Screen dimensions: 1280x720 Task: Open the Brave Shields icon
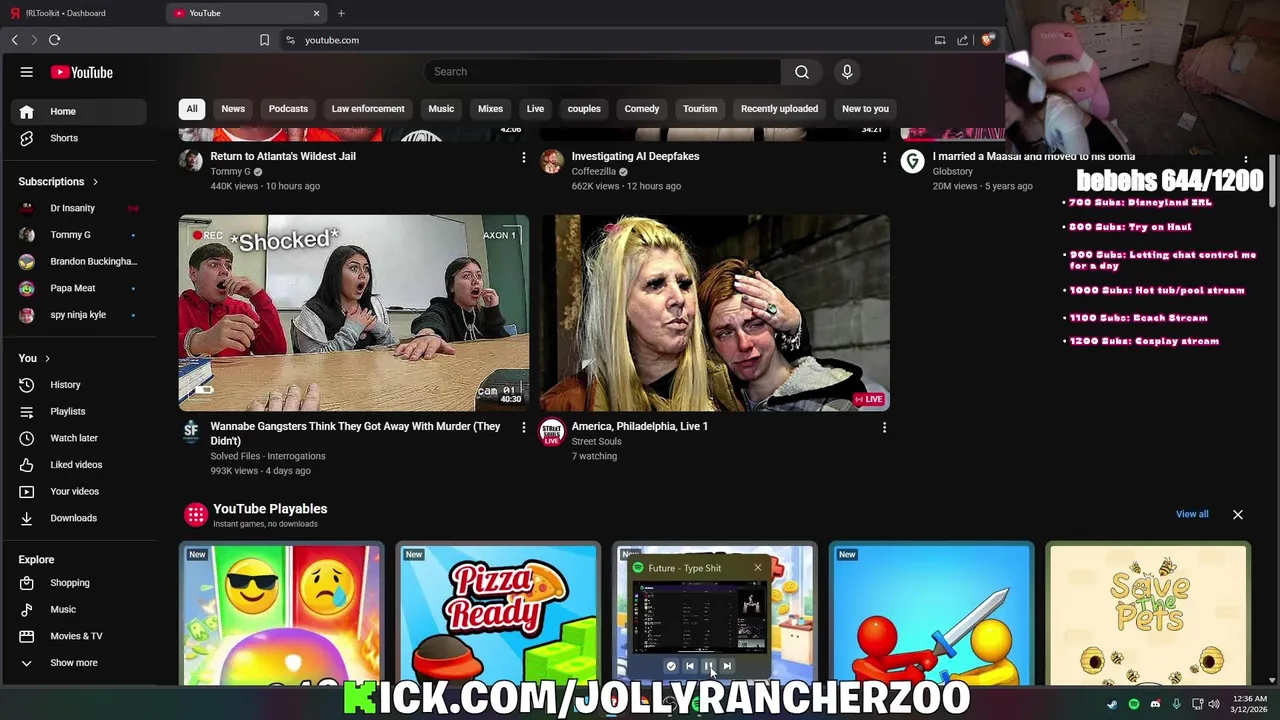987,40
